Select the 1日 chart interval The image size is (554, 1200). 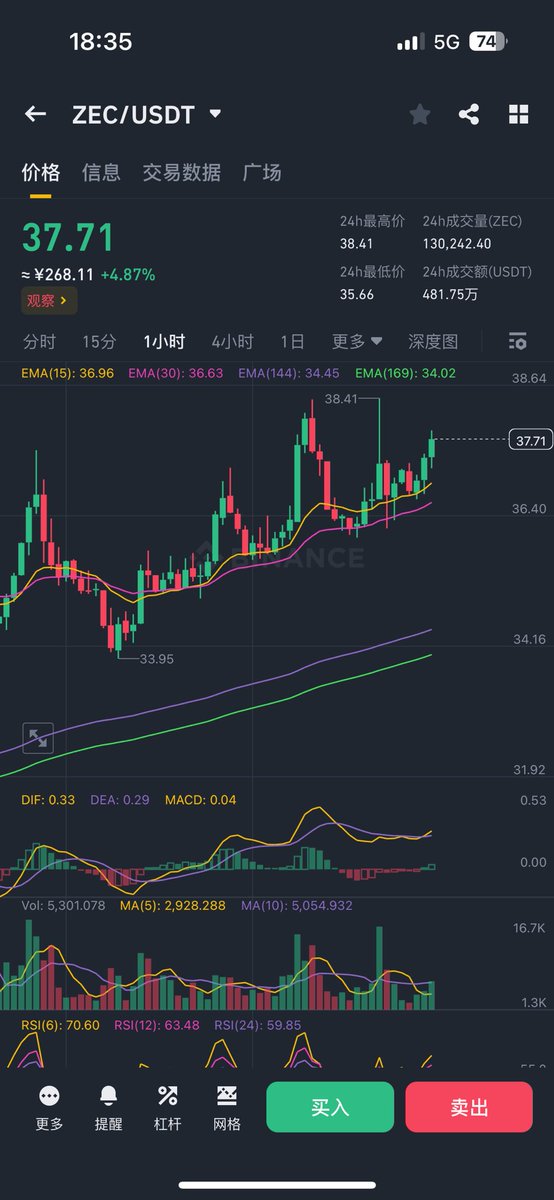(x=292, y=341)
